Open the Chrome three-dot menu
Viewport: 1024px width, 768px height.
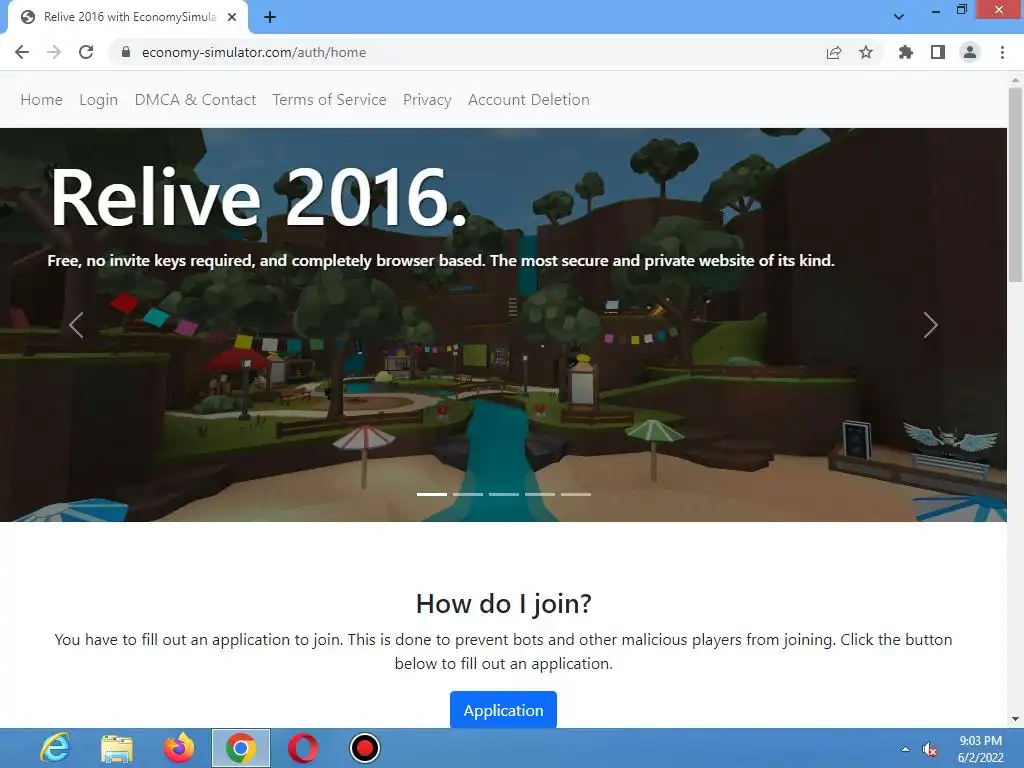(1002, 52)
